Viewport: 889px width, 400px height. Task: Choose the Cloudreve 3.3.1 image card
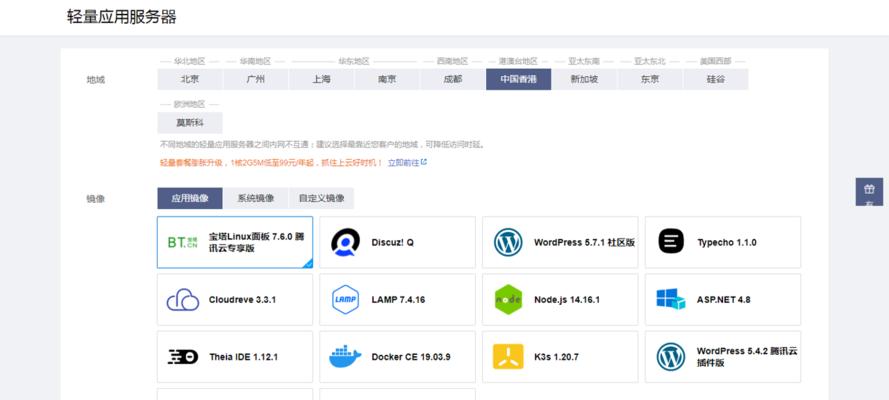coord(235,300)
